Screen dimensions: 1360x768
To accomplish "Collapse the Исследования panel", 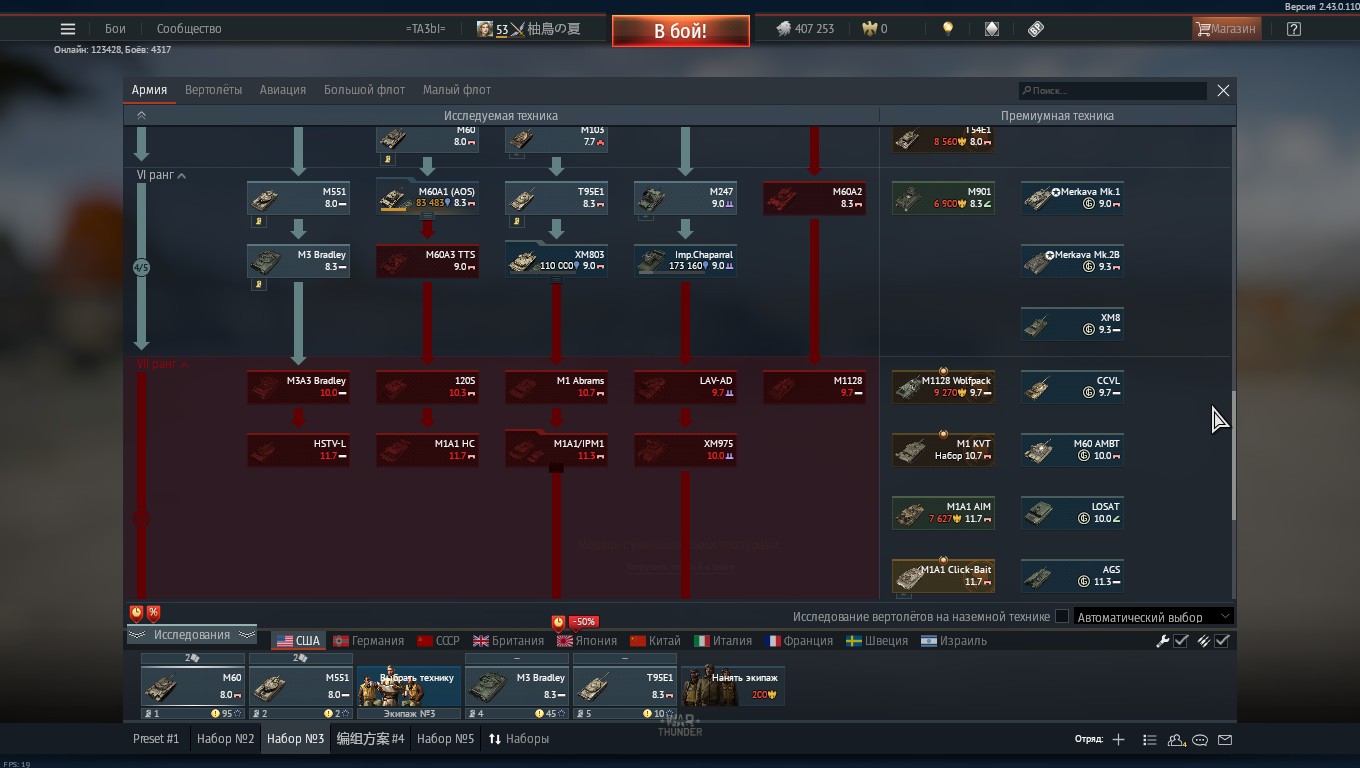I will (x=191, y=635).
